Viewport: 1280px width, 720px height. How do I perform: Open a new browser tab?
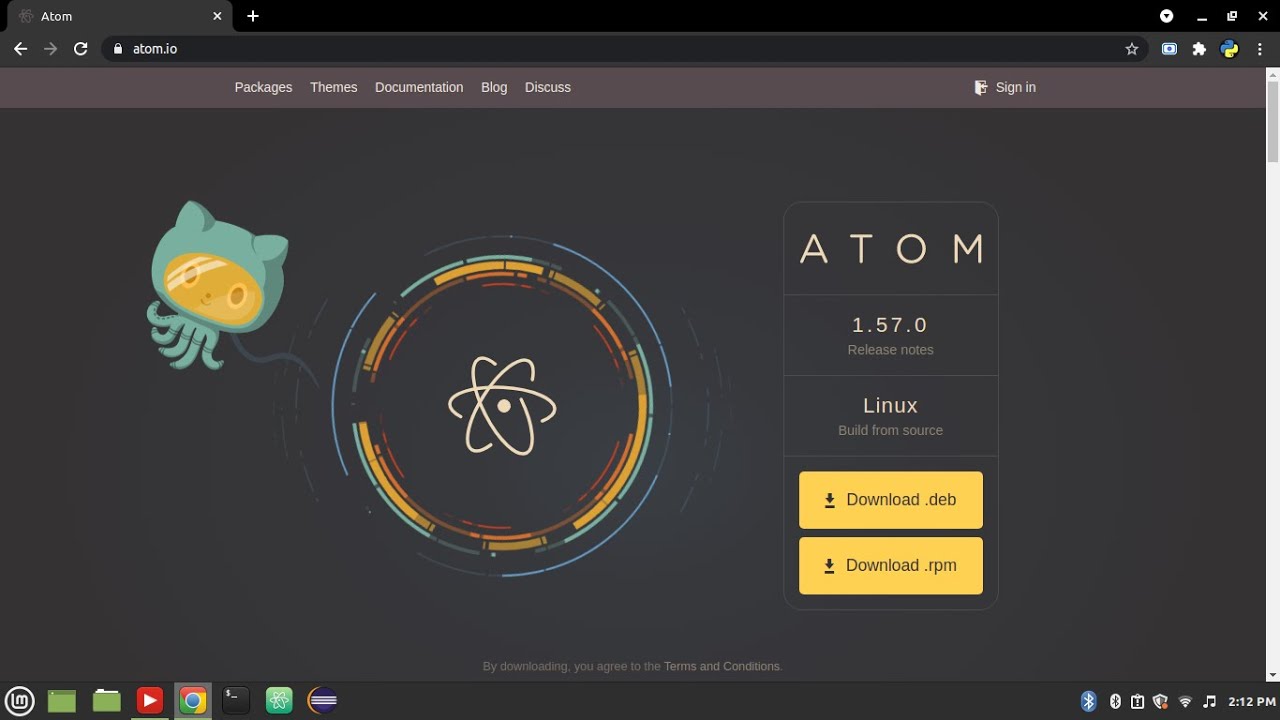pyautogui.click(x=253, y=16)
